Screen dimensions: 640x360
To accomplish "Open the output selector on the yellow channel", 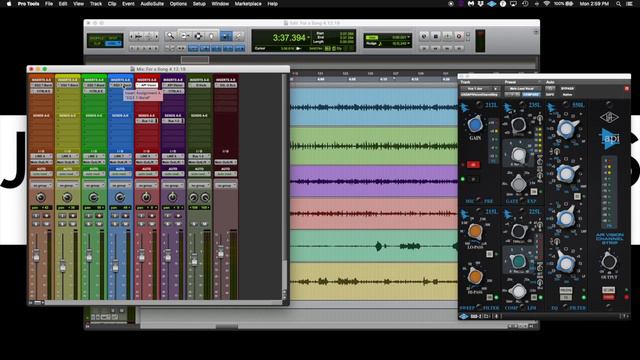I will 67,162.
